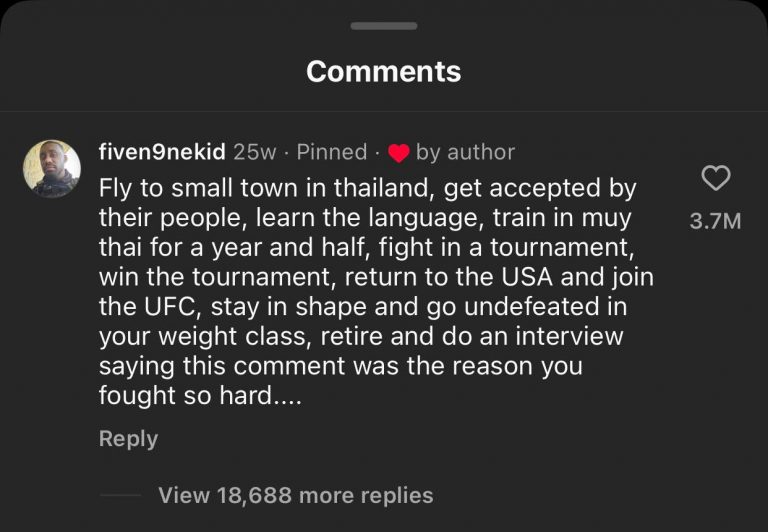Open fiven9nekid's profile picture
This screenshot has width=768, height=532.
52,169
